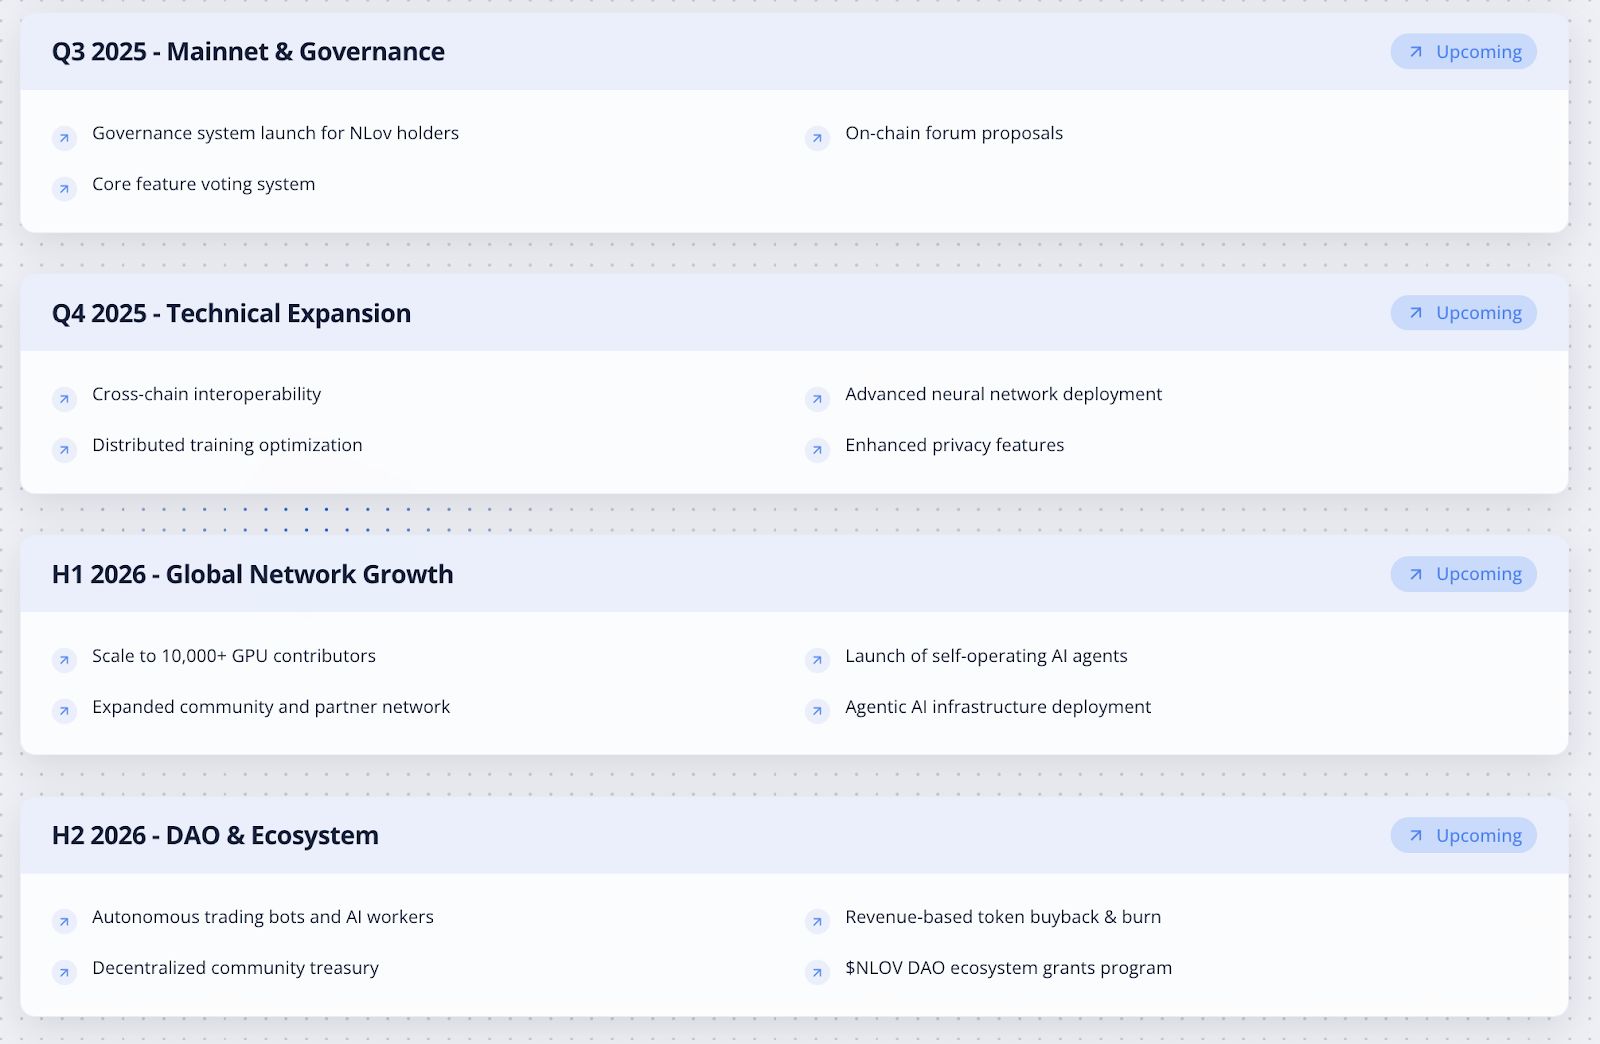This screenshot has width=1600, height=1044.
Task: Click arrow icon next to Revenue-based token buyback
Action: 817,921
